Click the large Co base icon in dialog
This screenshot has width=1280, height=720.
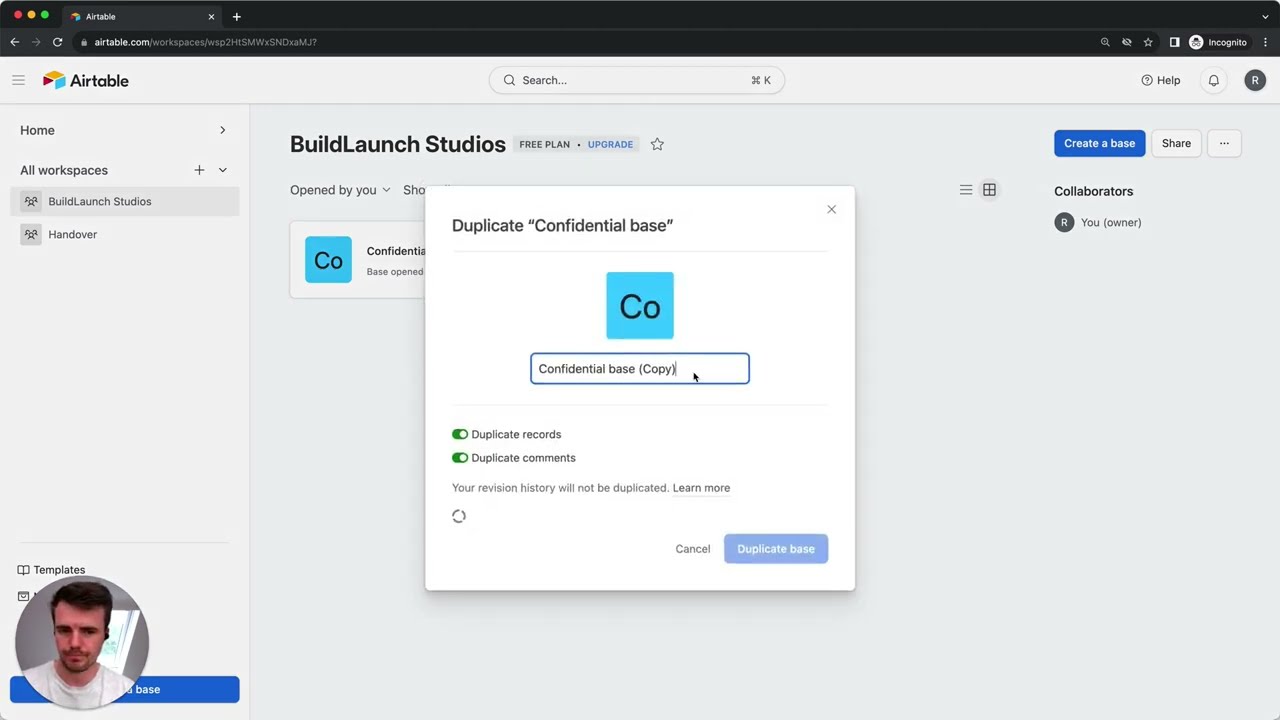640,306
